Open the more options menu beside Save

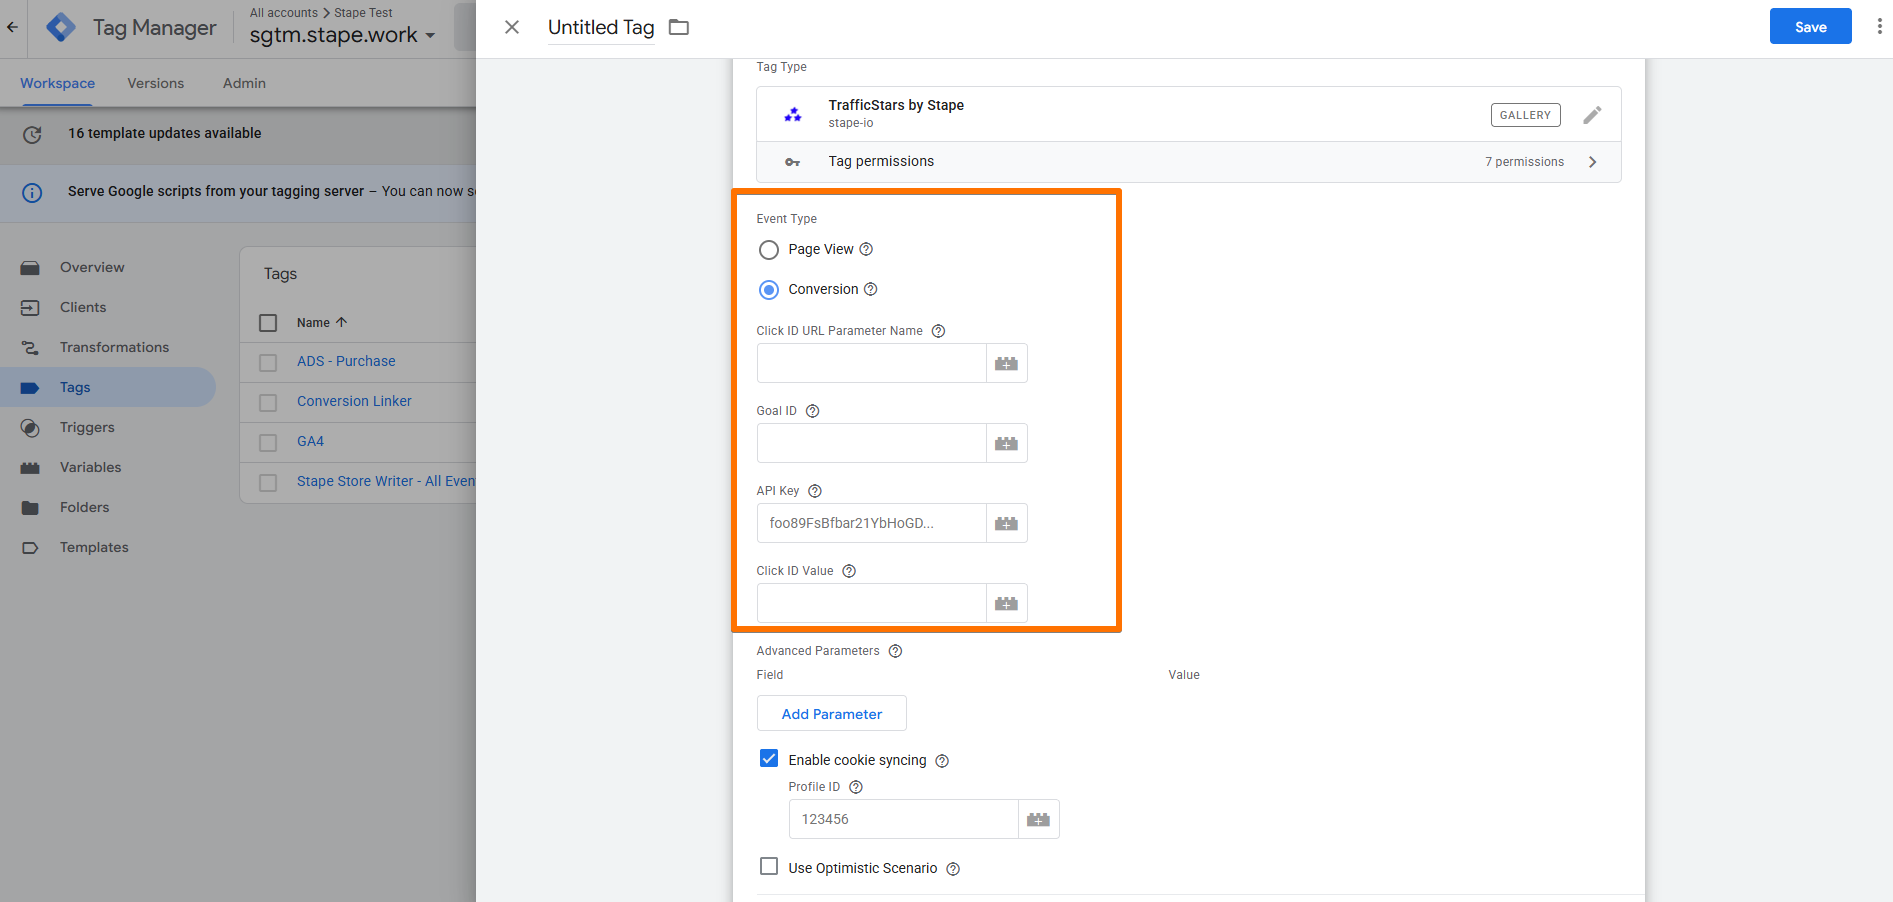(1879, 26)
